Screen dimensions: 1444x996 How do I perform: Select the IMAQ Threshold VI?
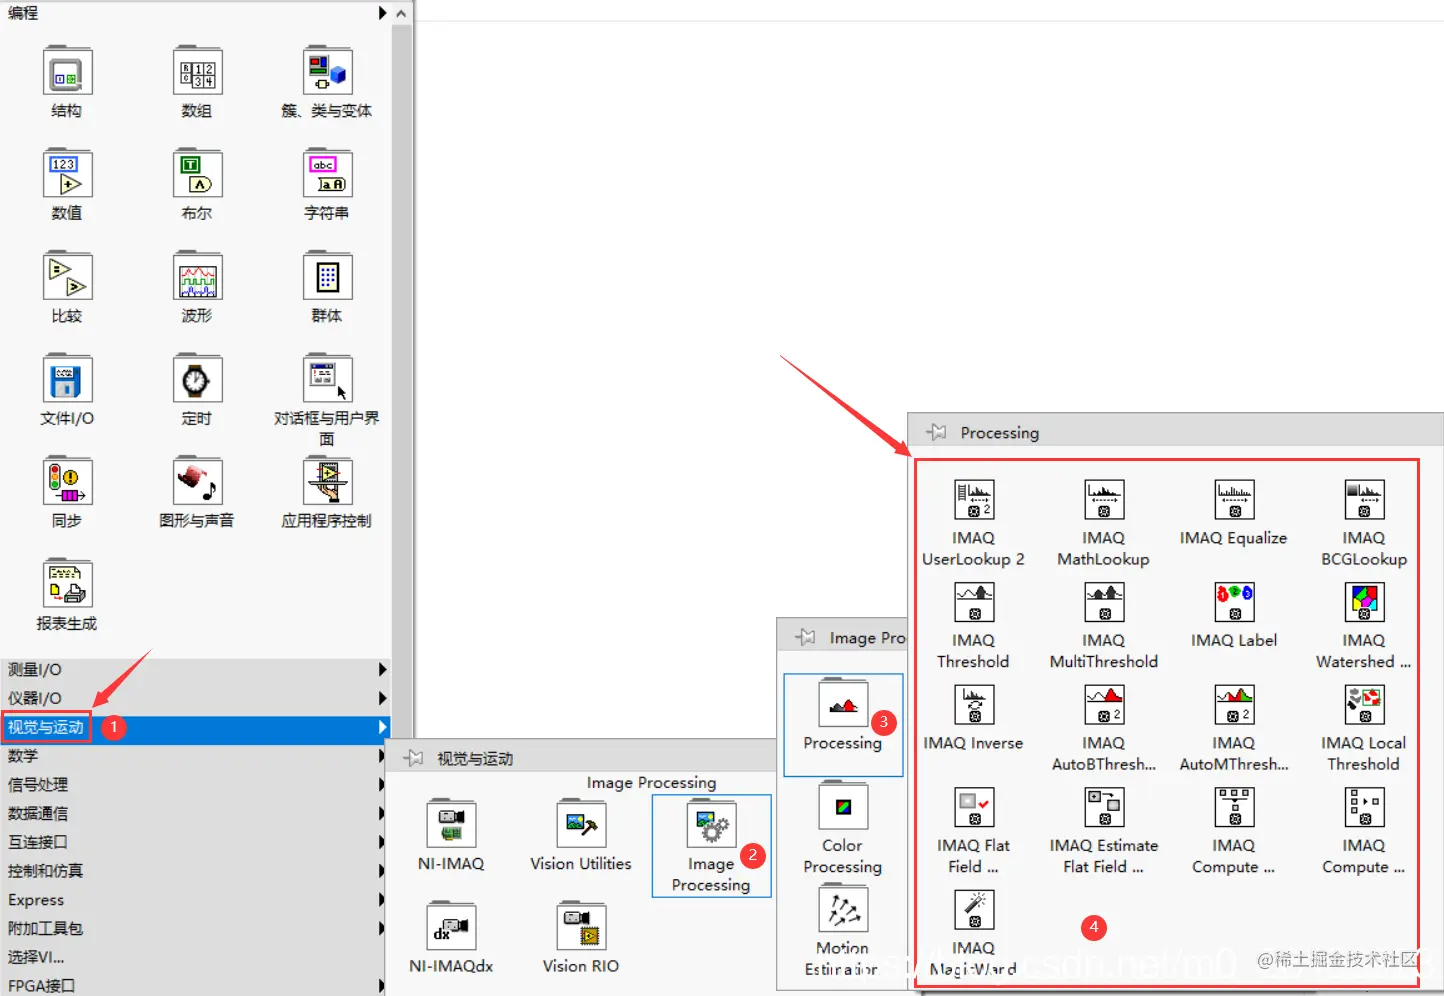974,602
